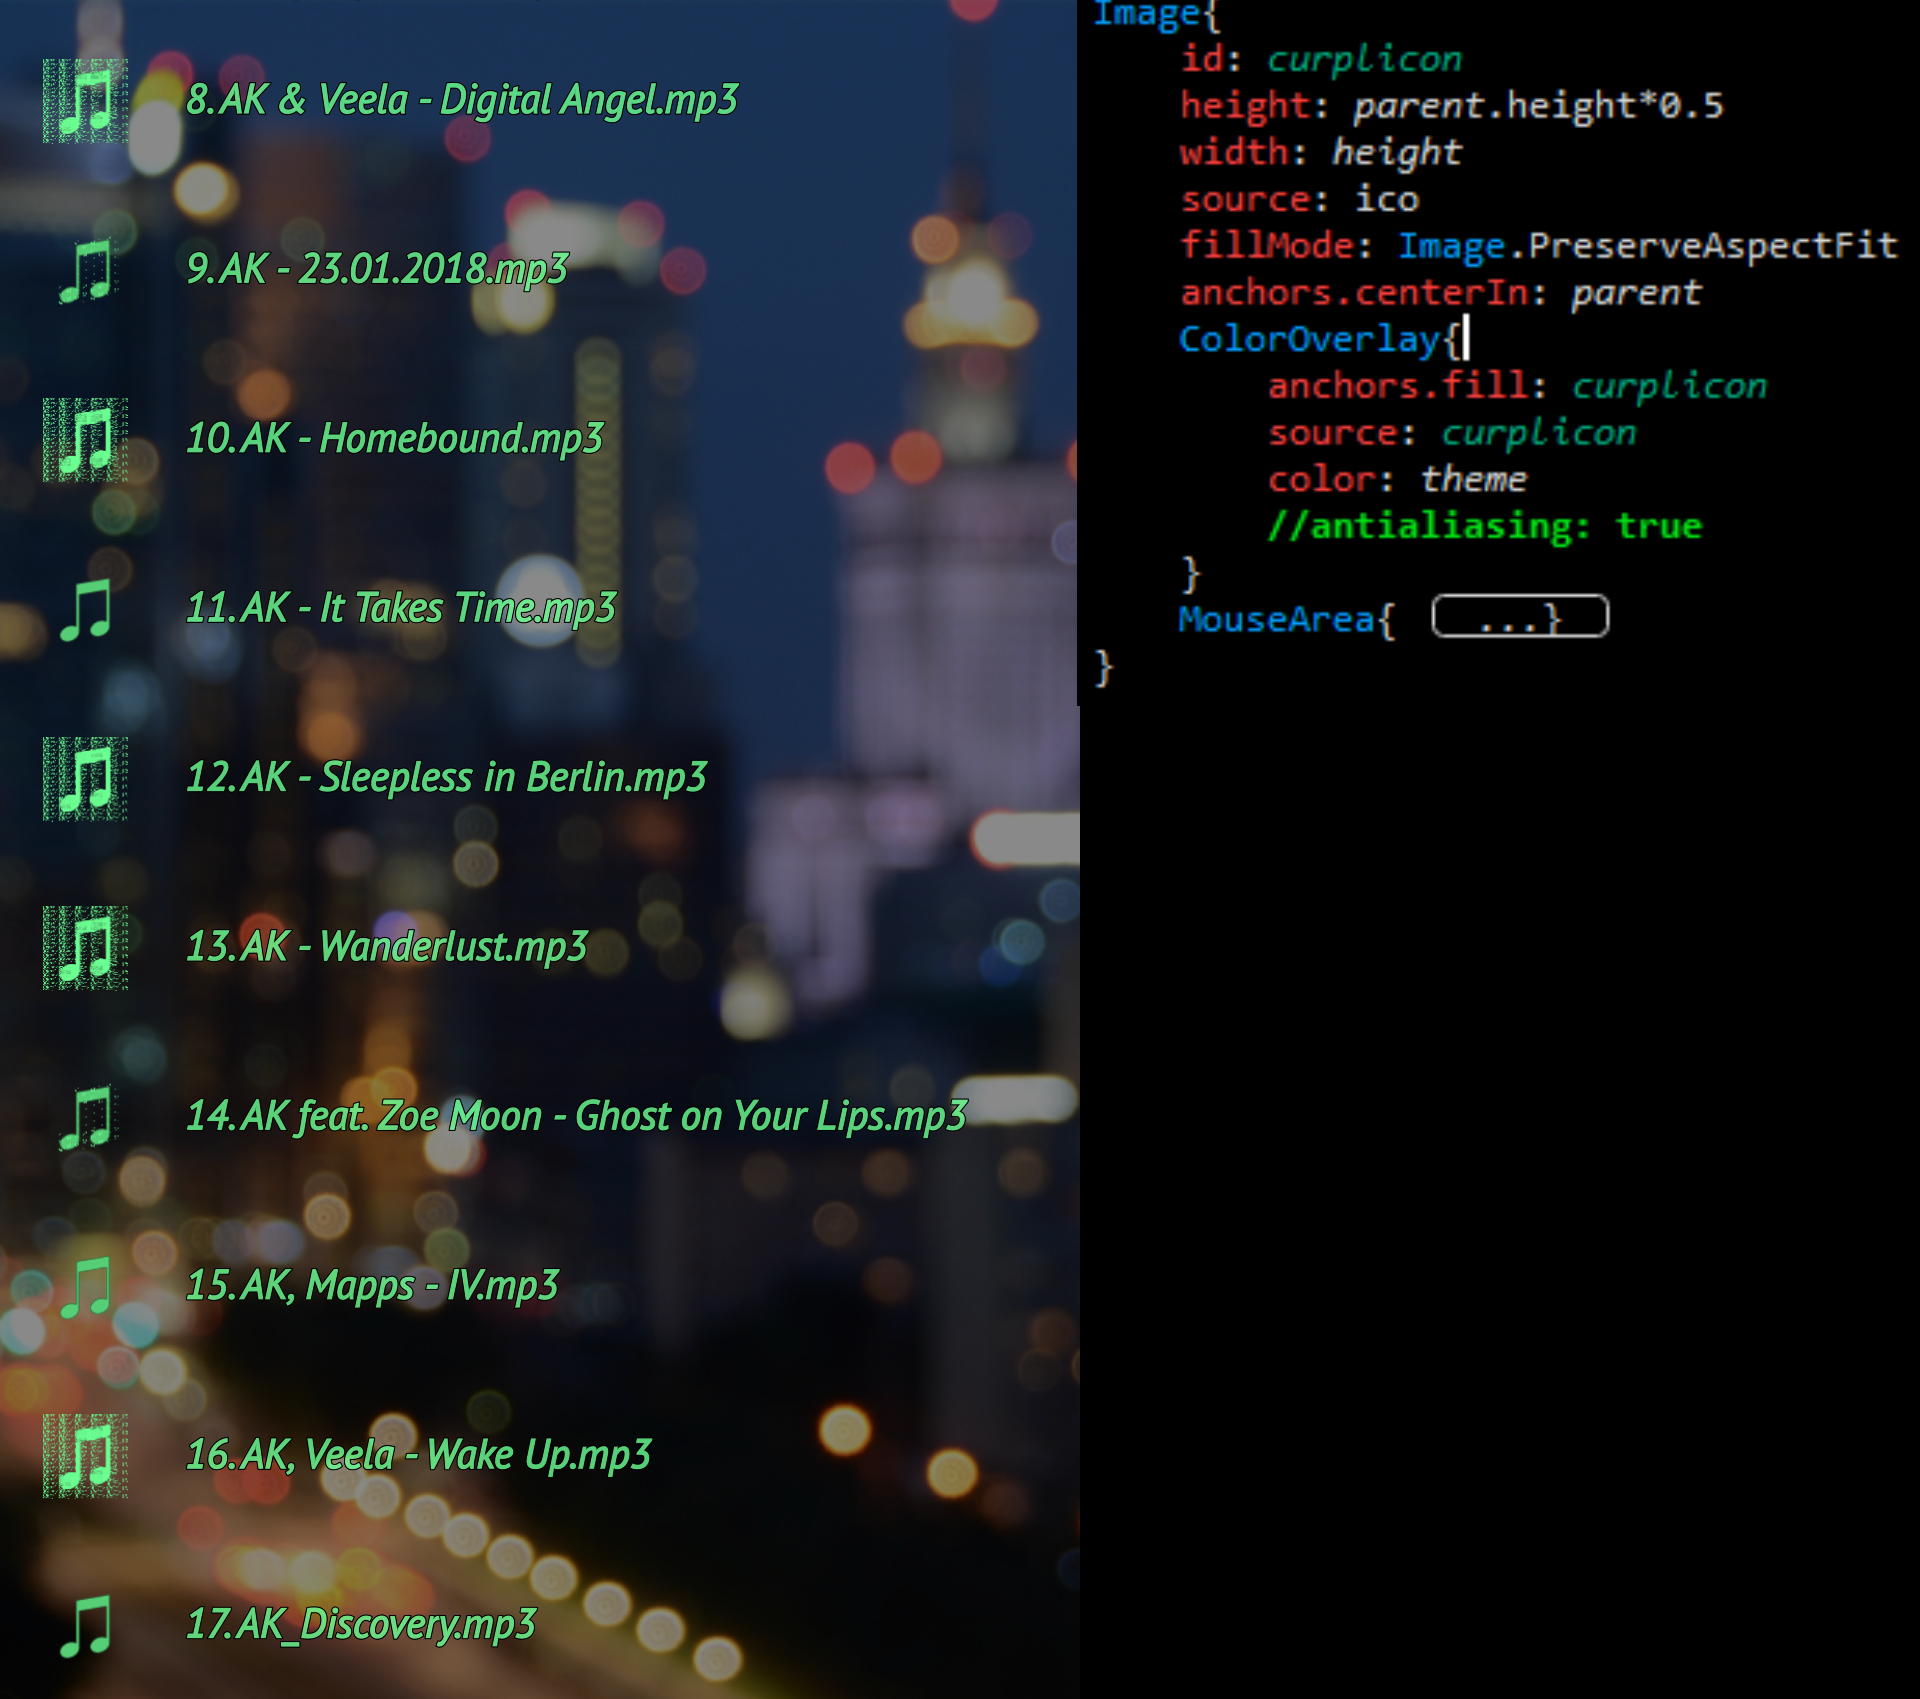Viewport: 1920px width, 1699px height.
Task: Expand the collapsed MouseArea code block
Action: (1519, 617)
